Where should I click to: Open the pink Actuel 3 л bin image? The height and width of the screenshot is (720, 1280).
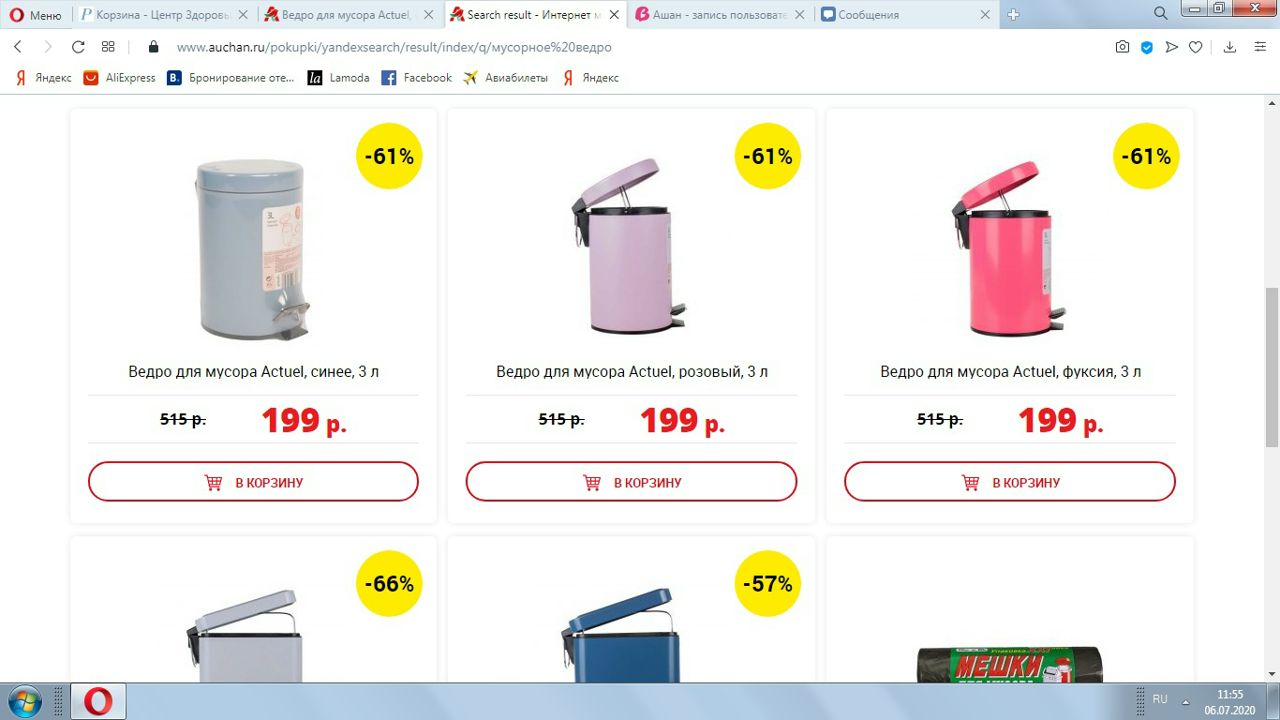tap(630, 244)
